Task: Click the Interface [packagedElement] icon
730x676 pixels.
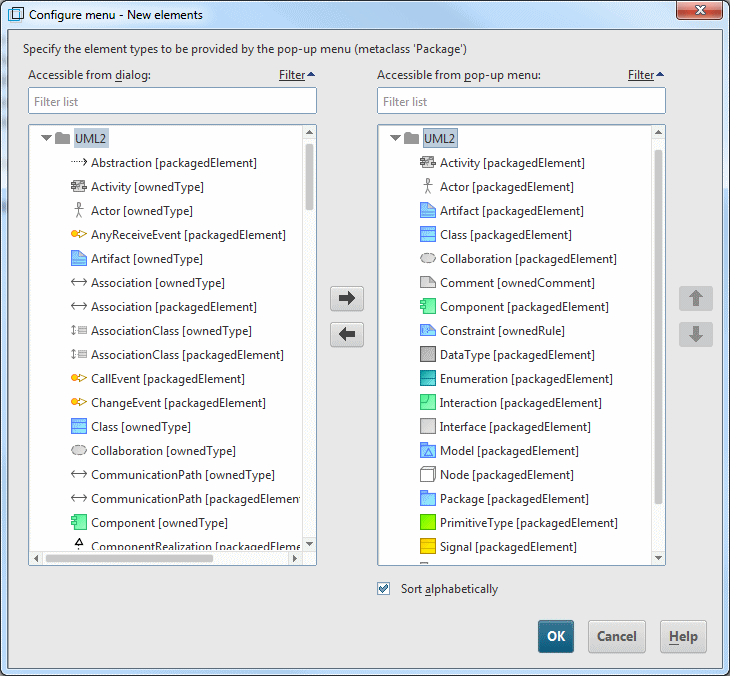Action: point(428,426)
